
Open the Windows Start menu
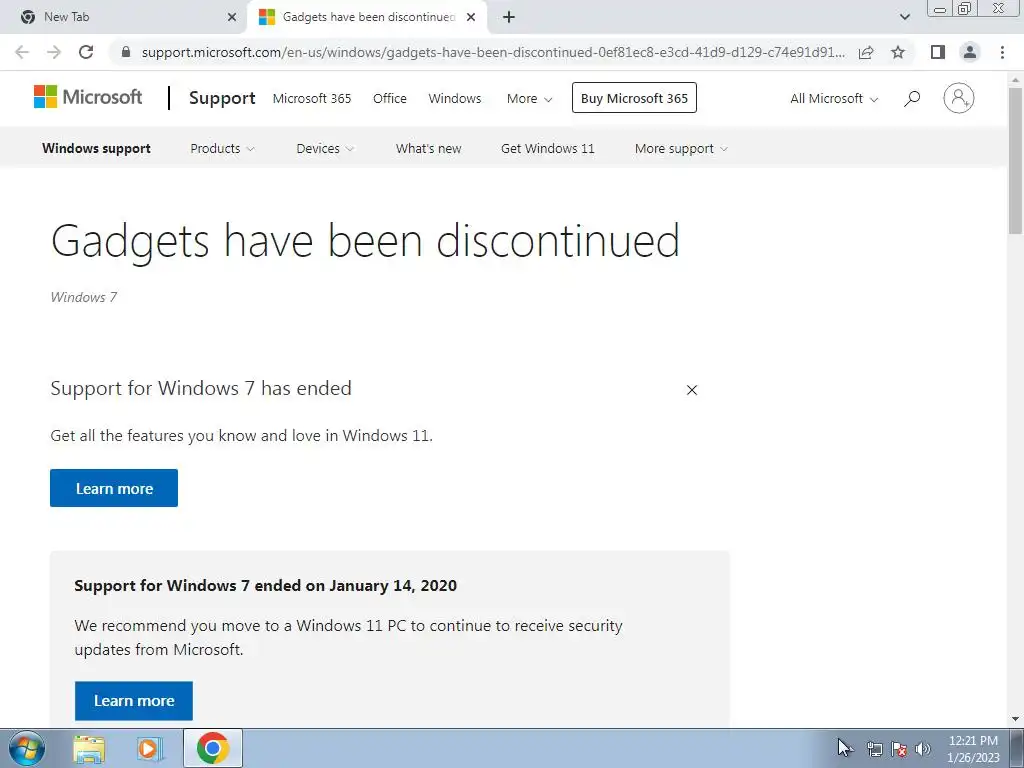click(x=26, y=748)
